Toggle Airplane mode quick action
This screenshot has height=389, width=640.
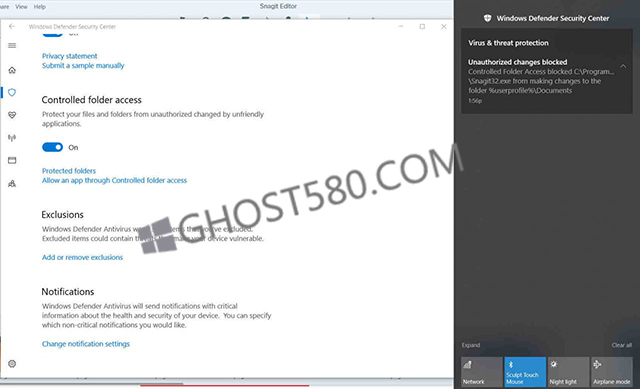pyautogui.click(x=612, y=372)
